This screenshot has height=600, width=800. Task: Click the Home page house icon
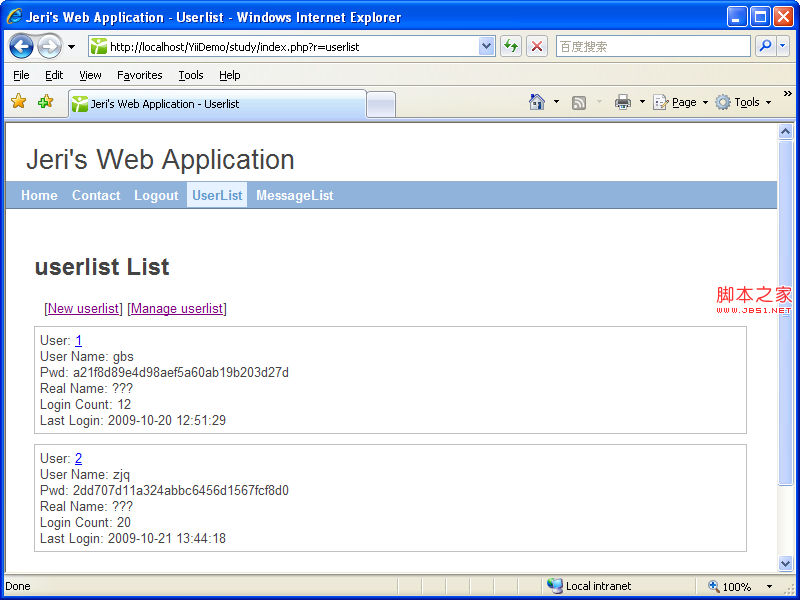click(x=537, y=102)
